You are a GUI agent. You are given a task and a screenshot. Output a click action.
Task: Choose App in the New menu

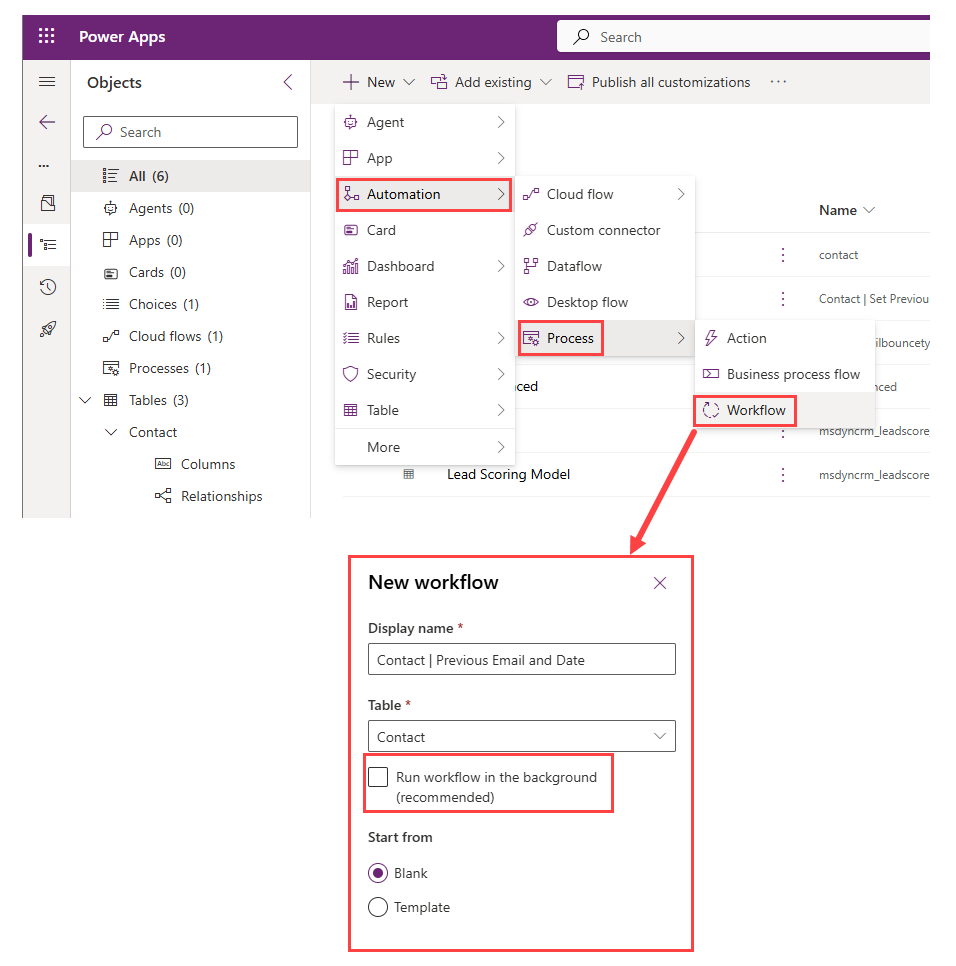[424, 158]
